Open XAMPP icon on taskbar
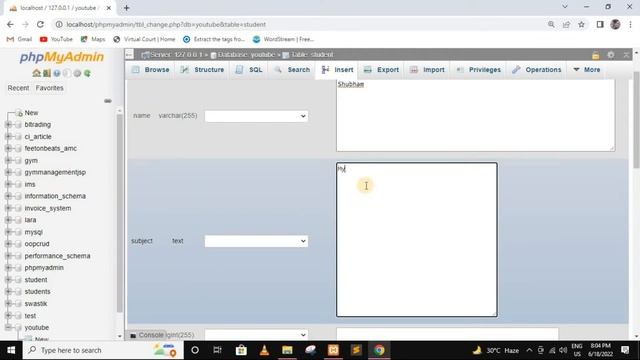Screen dimensions: 640x360 click(333, 350)
